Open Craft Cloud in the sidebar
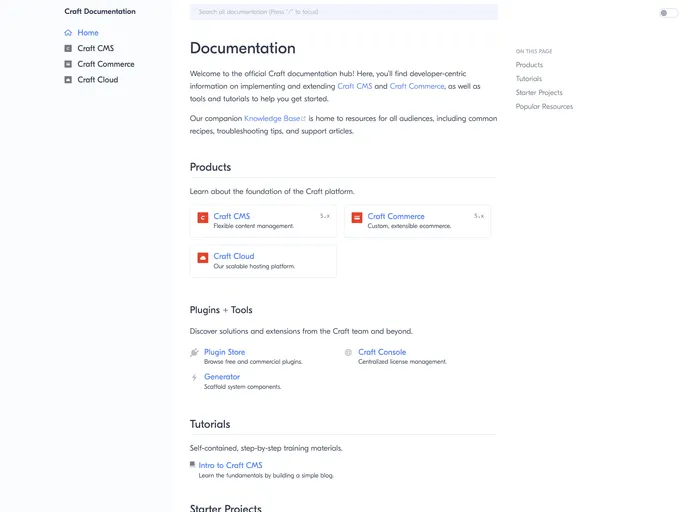This screenshot has width=688, height=512. click(x=98, y=79)
